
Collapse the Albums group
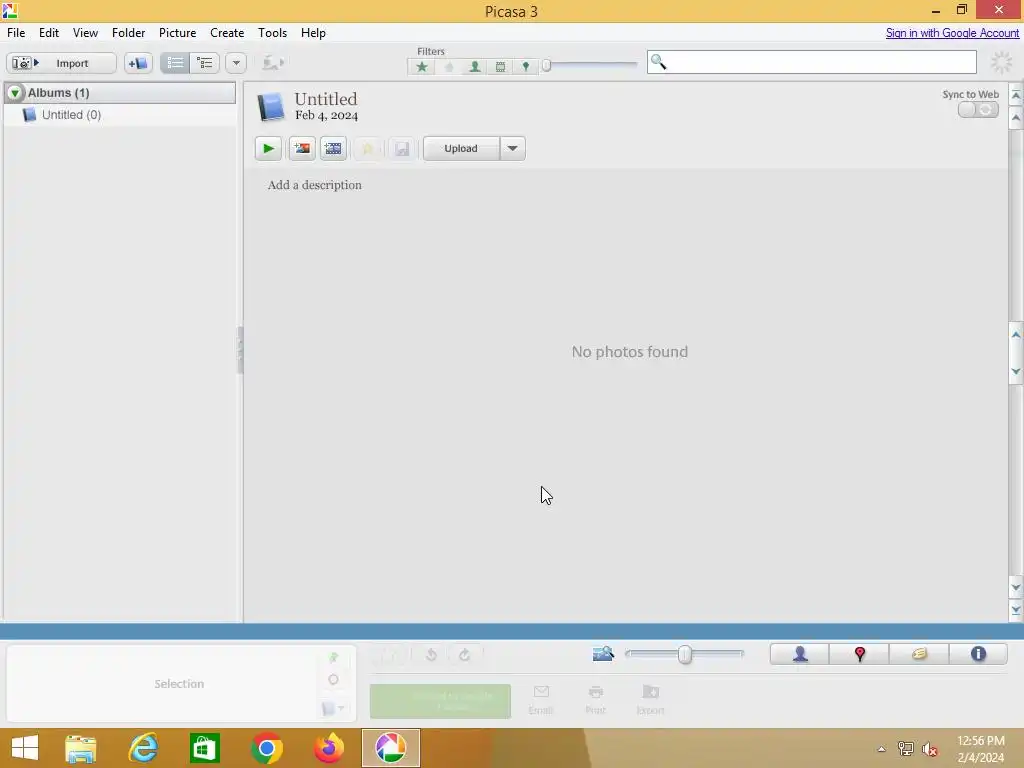pos(14,93)
